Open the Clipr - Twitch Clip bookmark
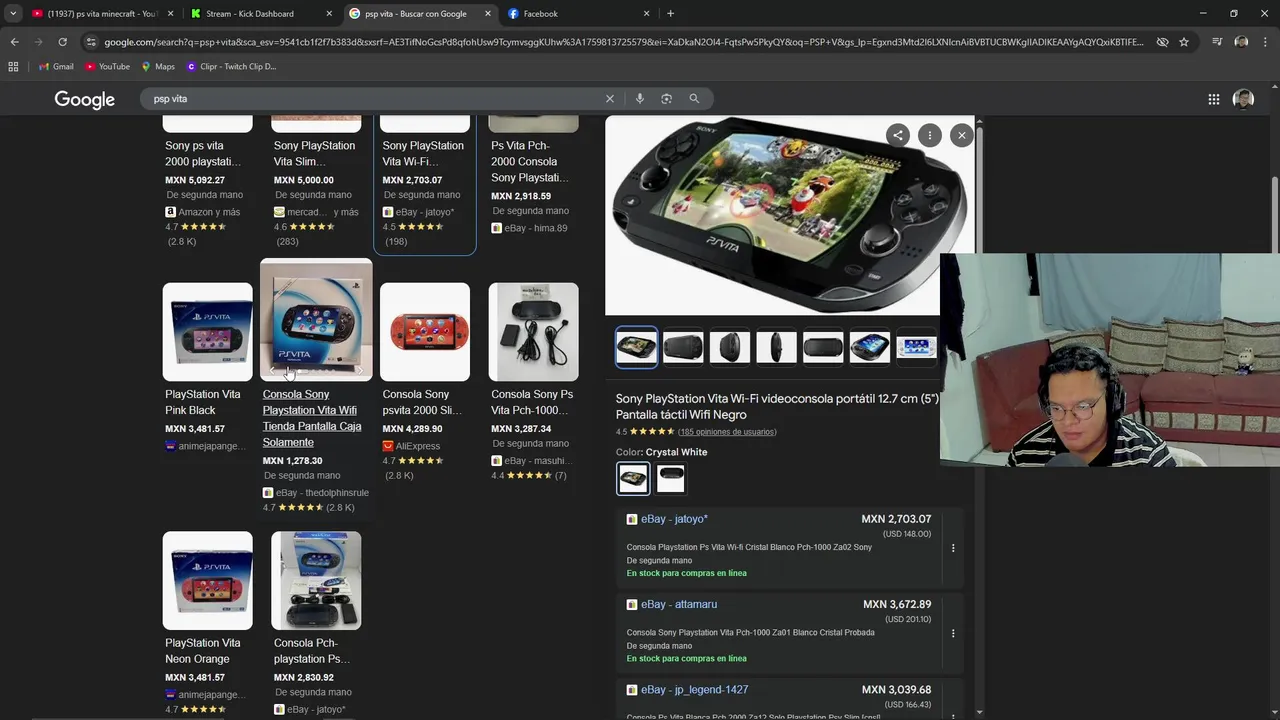 pos(231,66)
